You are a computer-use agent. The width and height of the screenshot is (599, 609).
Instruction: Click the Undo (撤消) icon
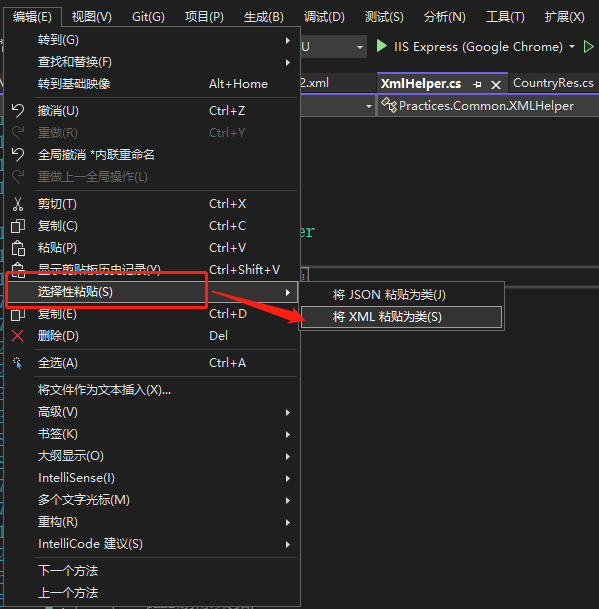[18, 111]
